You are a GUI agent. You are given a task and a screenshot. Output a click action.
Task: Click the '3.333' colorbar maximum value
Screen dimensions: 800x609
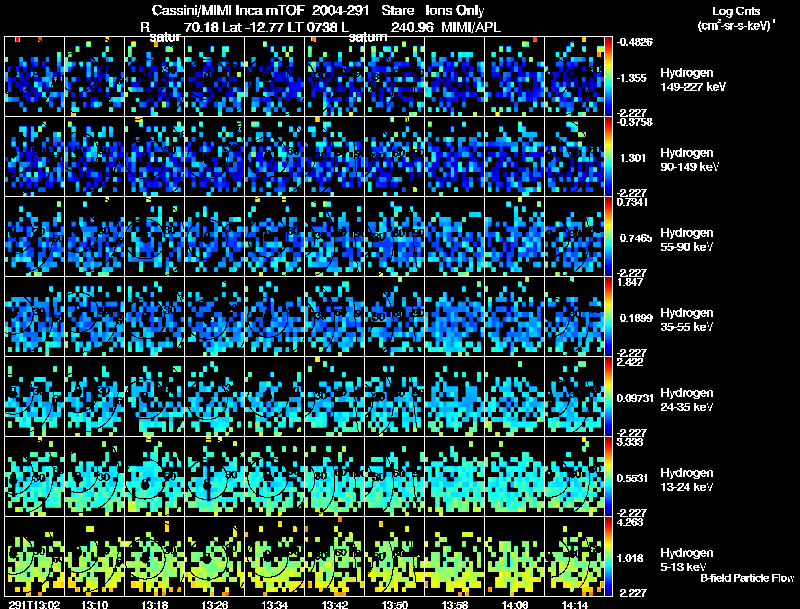(630, 442)
